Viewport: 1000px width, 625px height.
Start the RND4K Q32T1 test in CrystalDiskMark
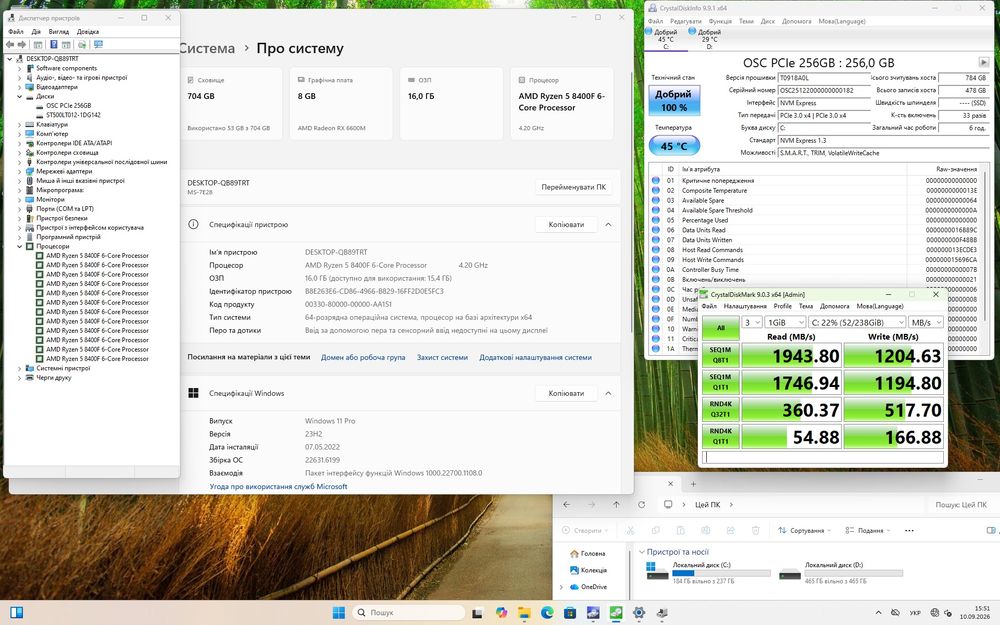(x=721, y=409)
